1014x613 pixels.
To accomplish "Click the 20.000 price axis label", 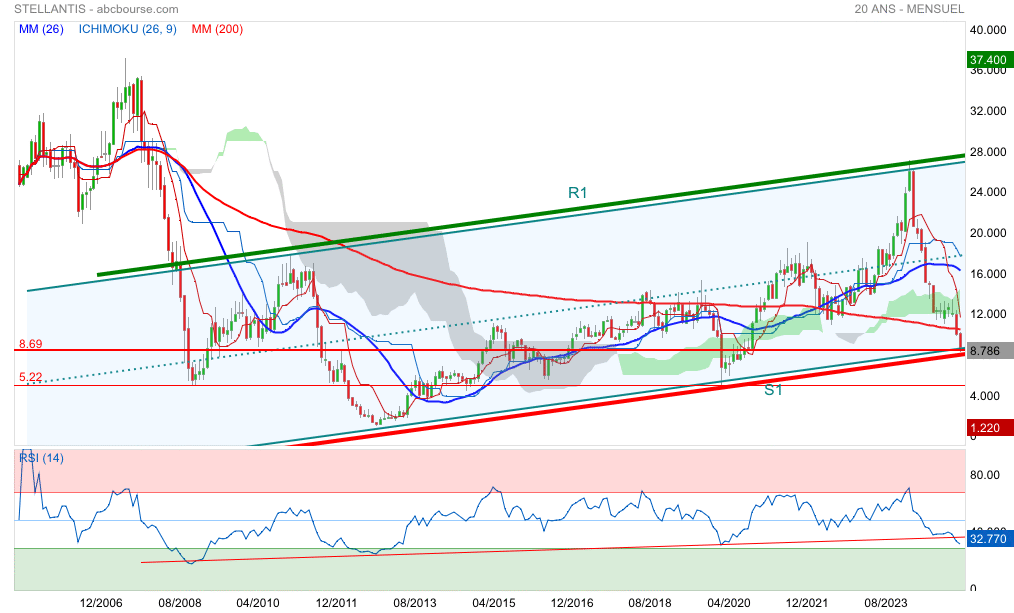I will [x=988, y=233].
